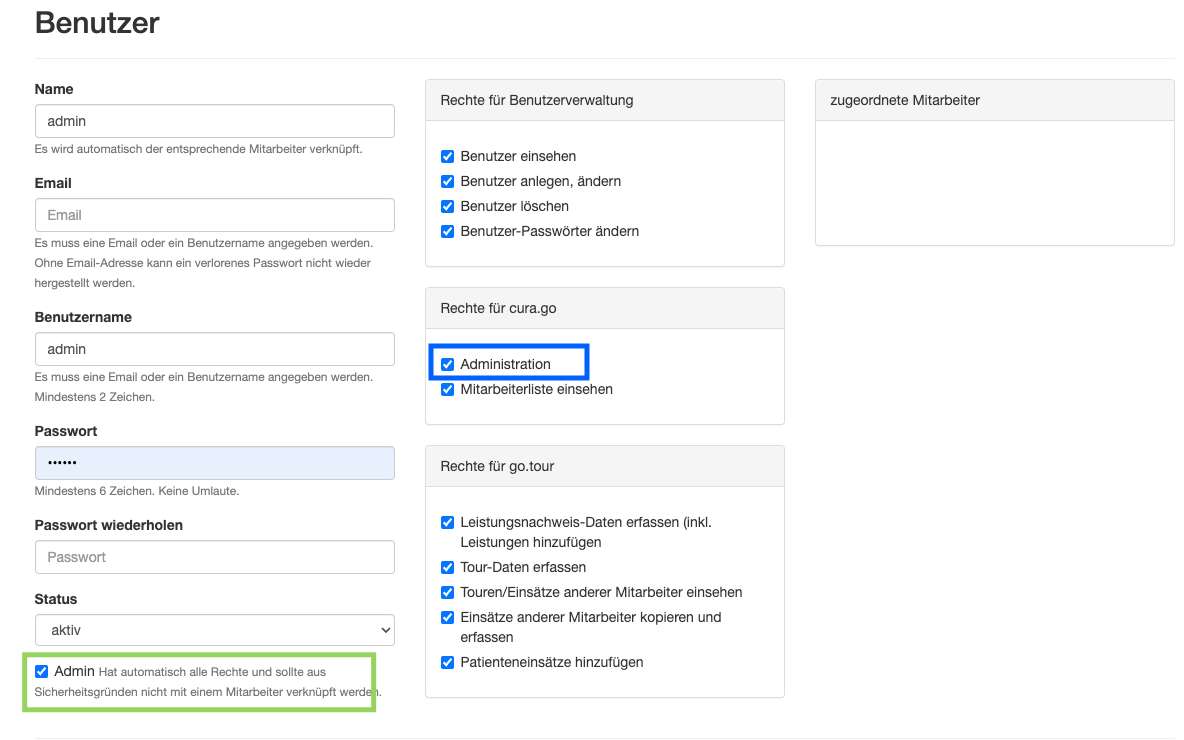Screen dimensions: 1184x740
Task: Click the 'Benutzer einsehen' label text
Action: click(518, 156)
